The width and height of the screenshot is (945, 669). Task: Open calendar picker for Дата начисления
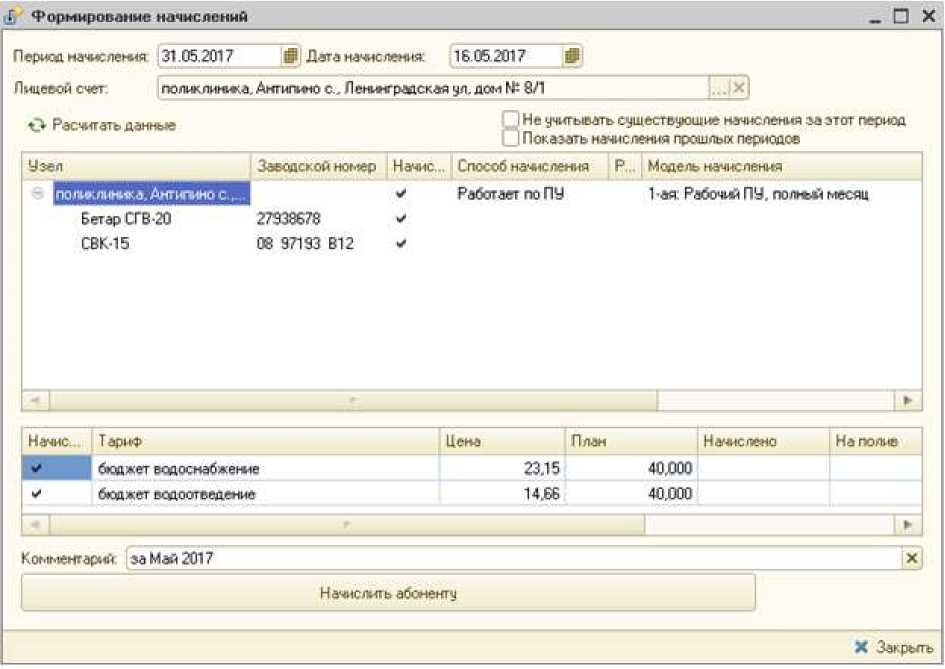(572, 56)
